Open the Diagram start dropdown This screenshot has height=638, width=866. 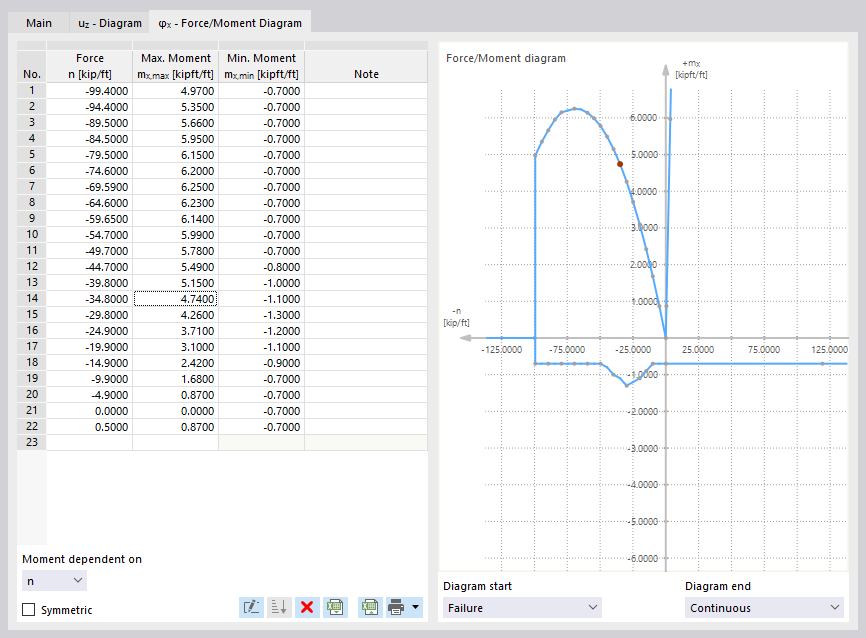click(x=522, y=608)
